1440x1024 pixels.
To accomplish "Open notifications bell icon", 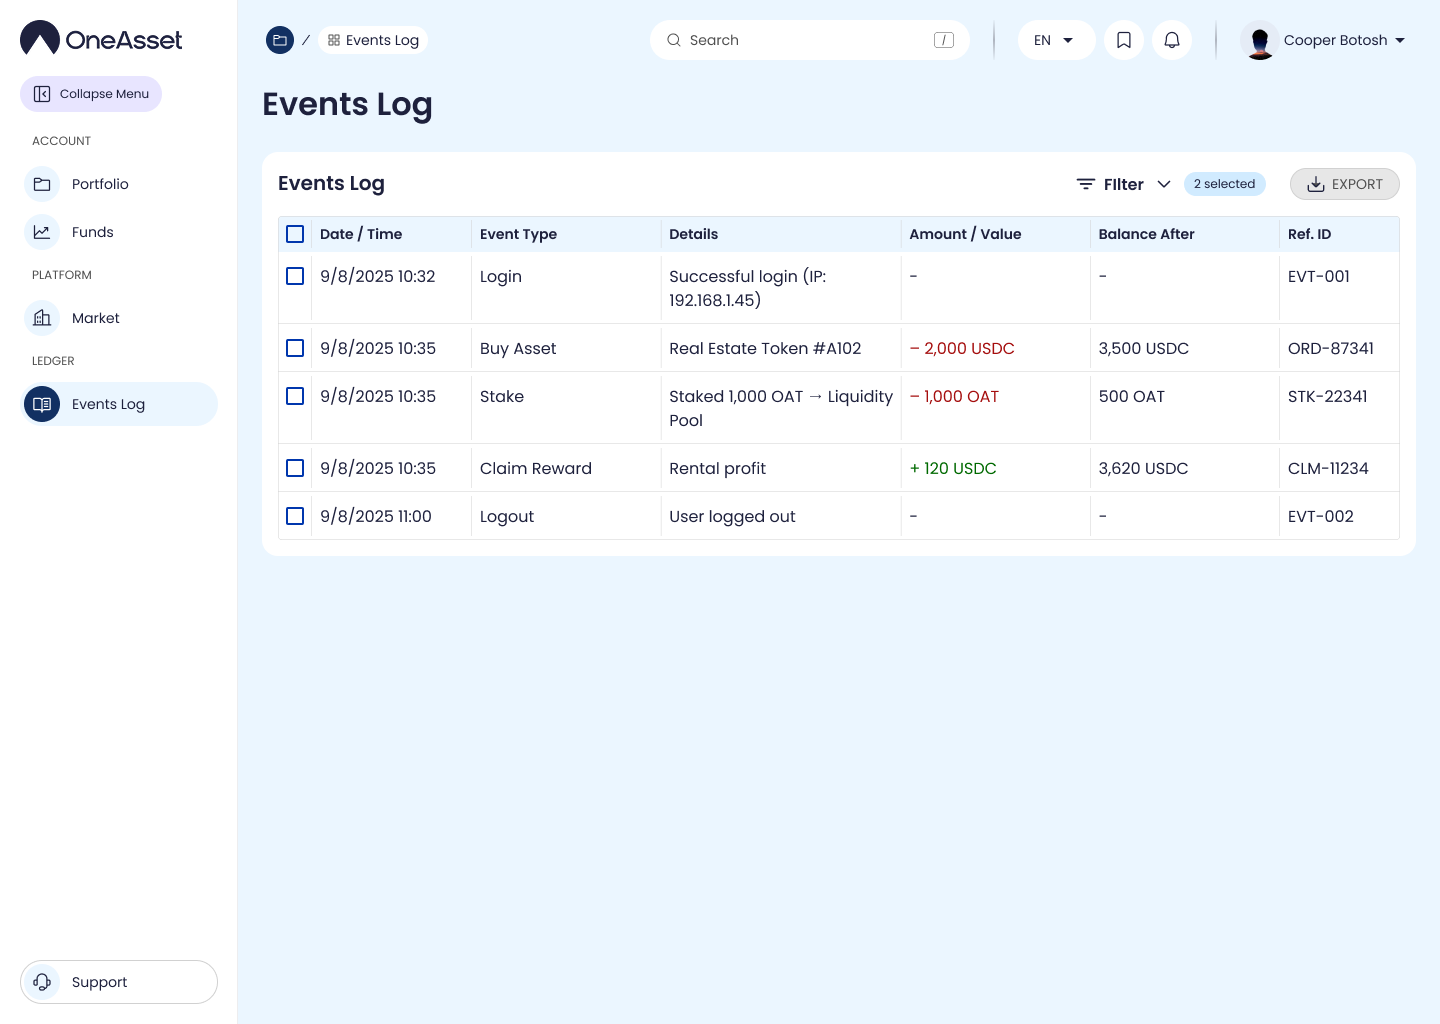I will pyautogui.click(x=1172, y=40).
